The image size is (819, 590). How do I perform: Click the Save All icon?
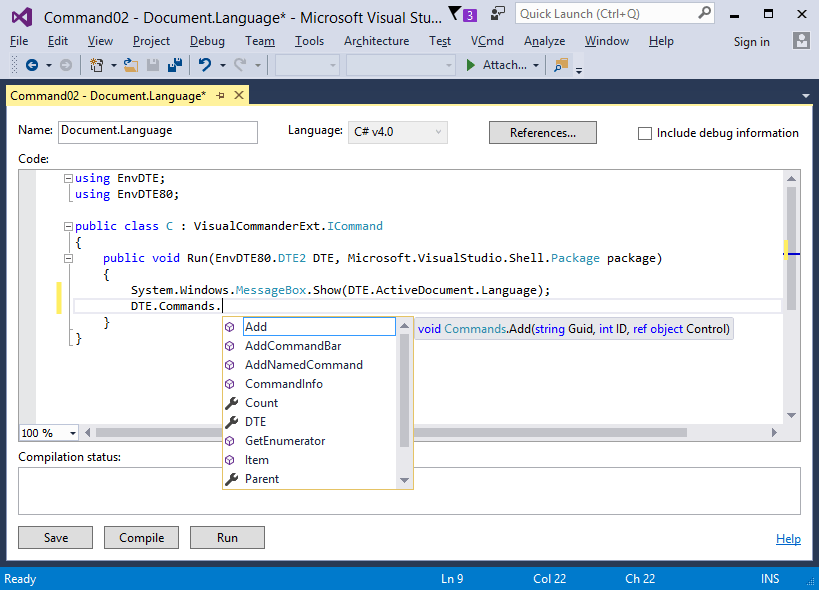(x=174, y=65)
